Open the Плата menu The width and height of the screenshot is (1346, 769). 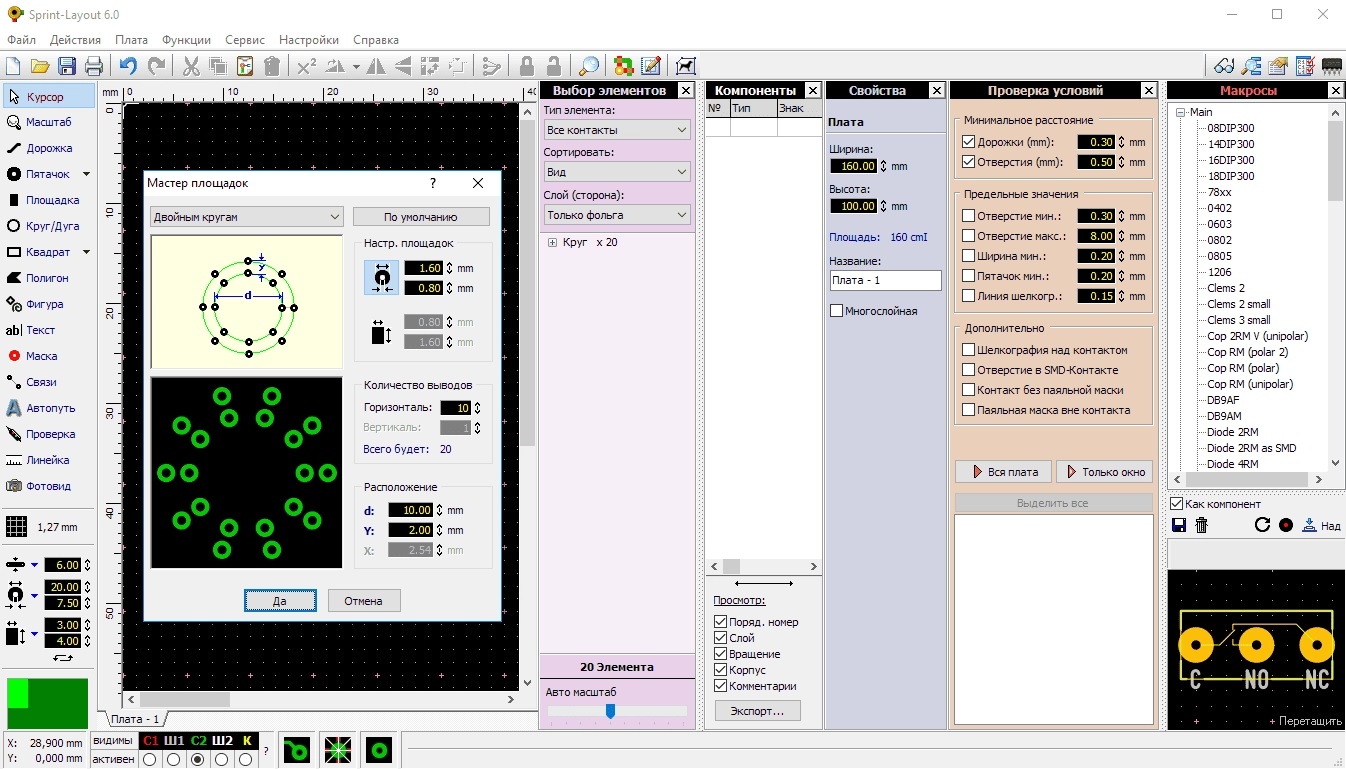(131, 40)
